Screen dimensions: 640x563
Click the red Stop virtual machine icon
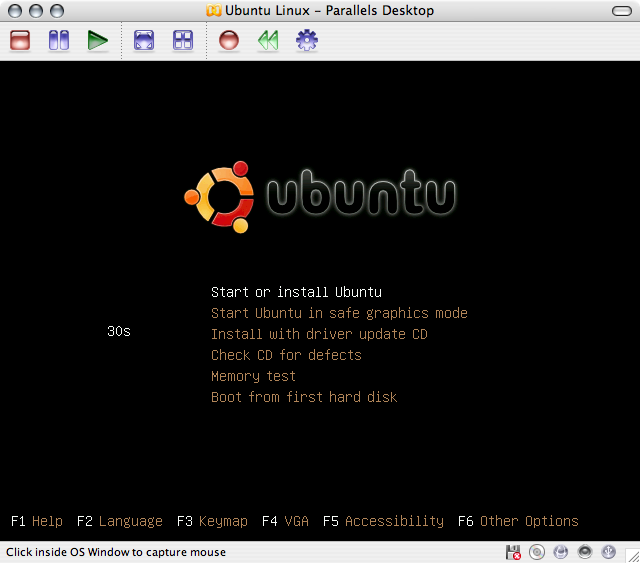pyautogui.click(x=20, y=40)
